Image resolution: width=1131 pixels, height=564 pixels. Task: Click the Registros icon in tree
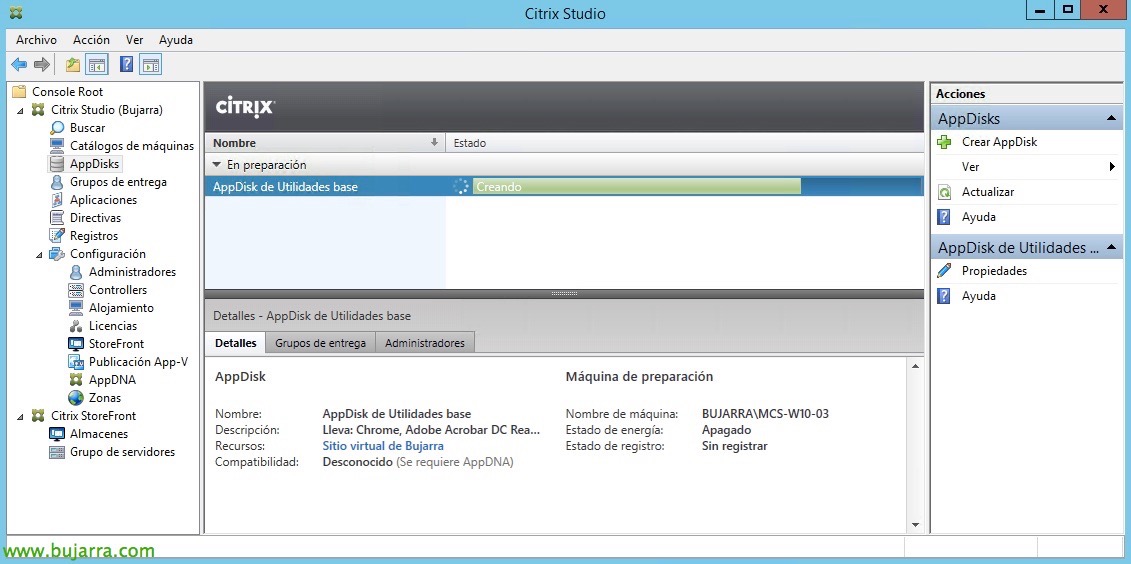click(x=57, y=236)
